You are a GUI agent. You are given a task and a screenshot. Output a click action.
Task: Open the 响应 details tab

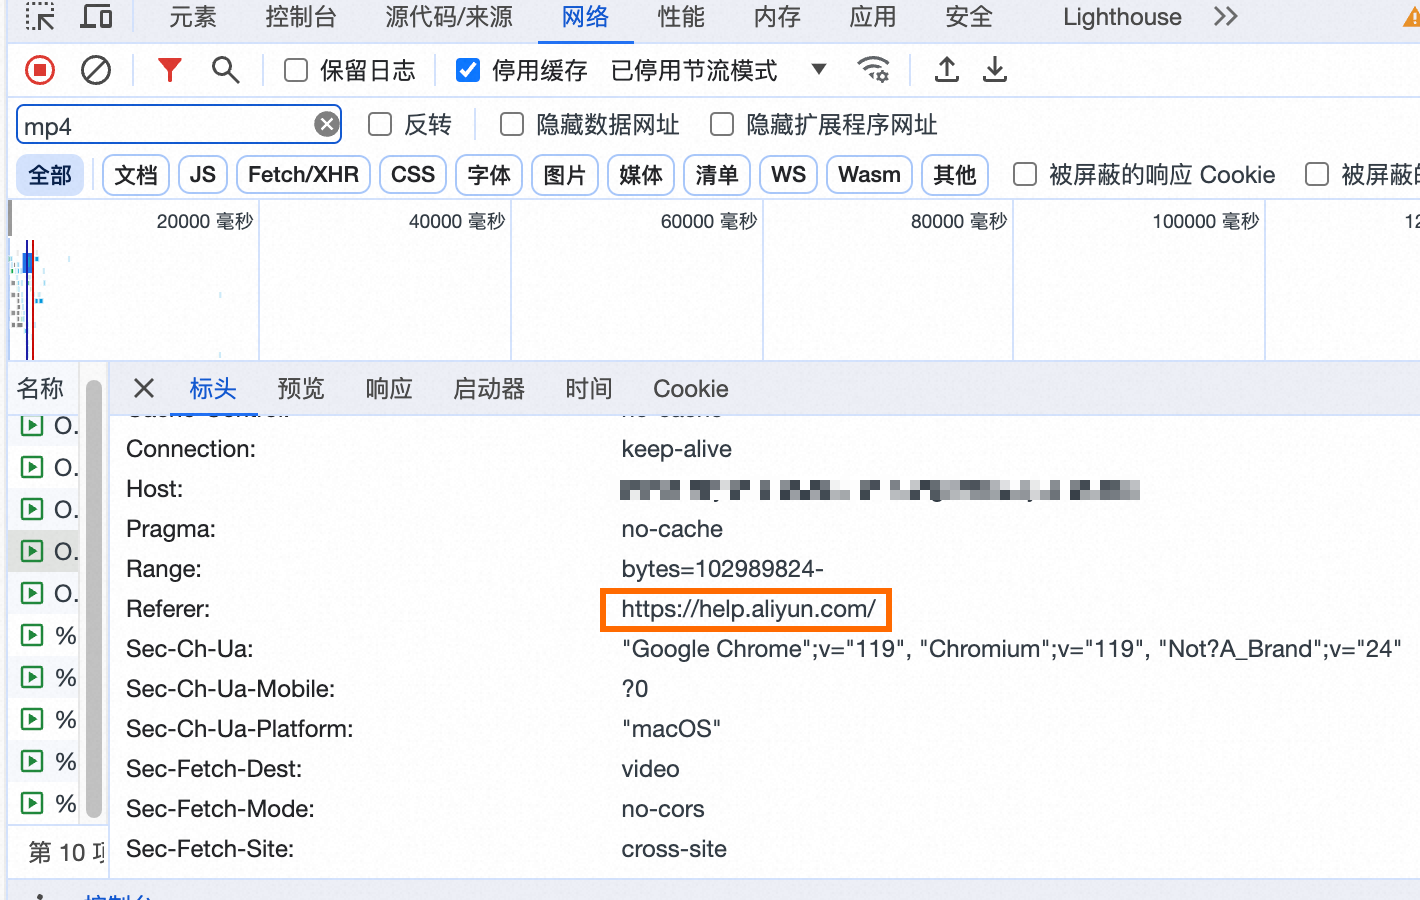click(x=389, y=388)
